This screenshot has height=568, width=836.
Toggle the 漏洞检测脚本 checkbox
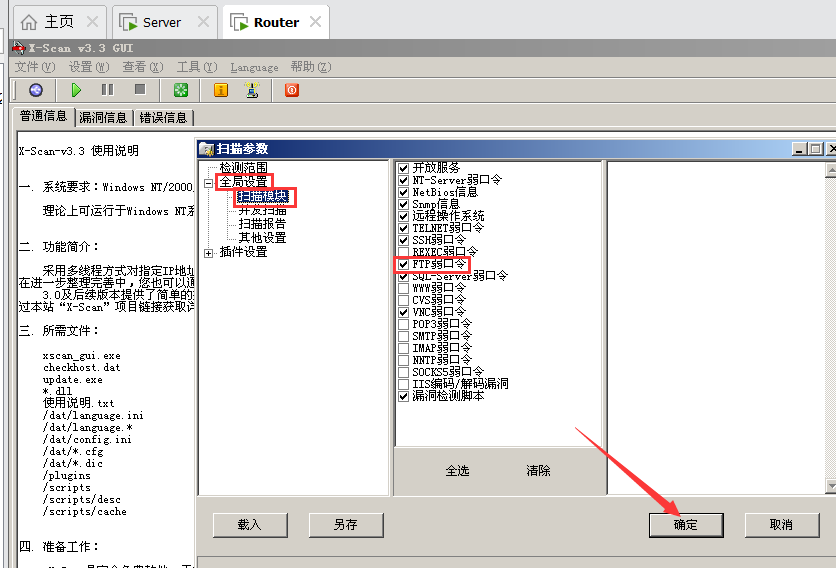[x=404, y=396]
